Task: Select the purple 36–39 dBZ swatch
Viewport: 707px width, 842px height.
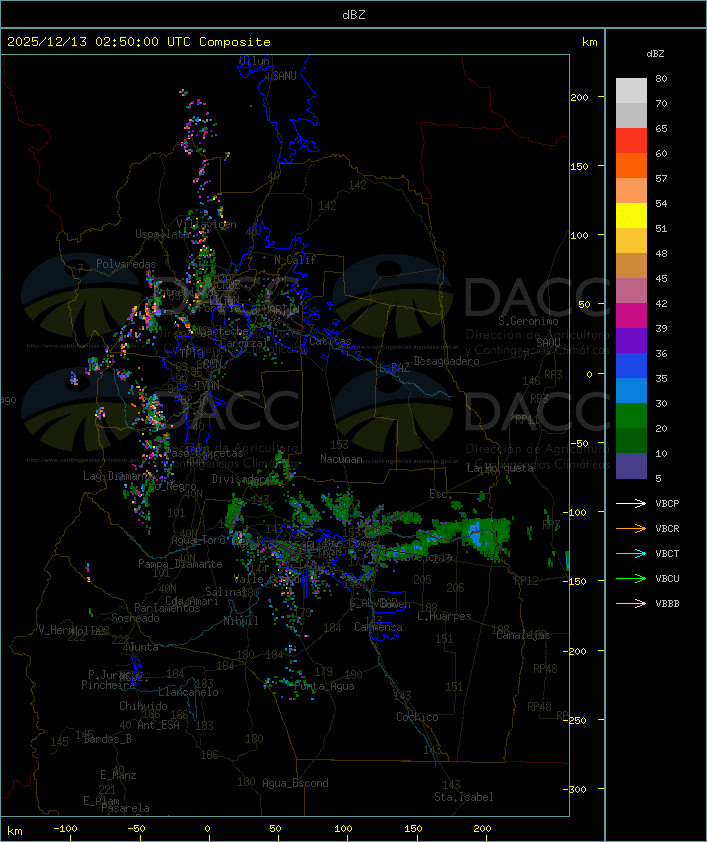Action: [631, 340]
